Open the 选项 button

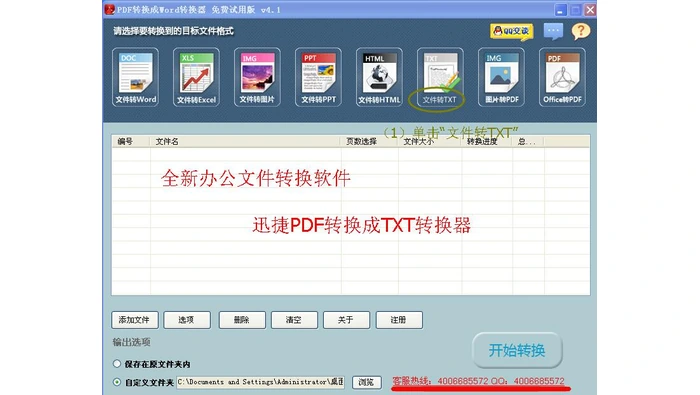187,320
